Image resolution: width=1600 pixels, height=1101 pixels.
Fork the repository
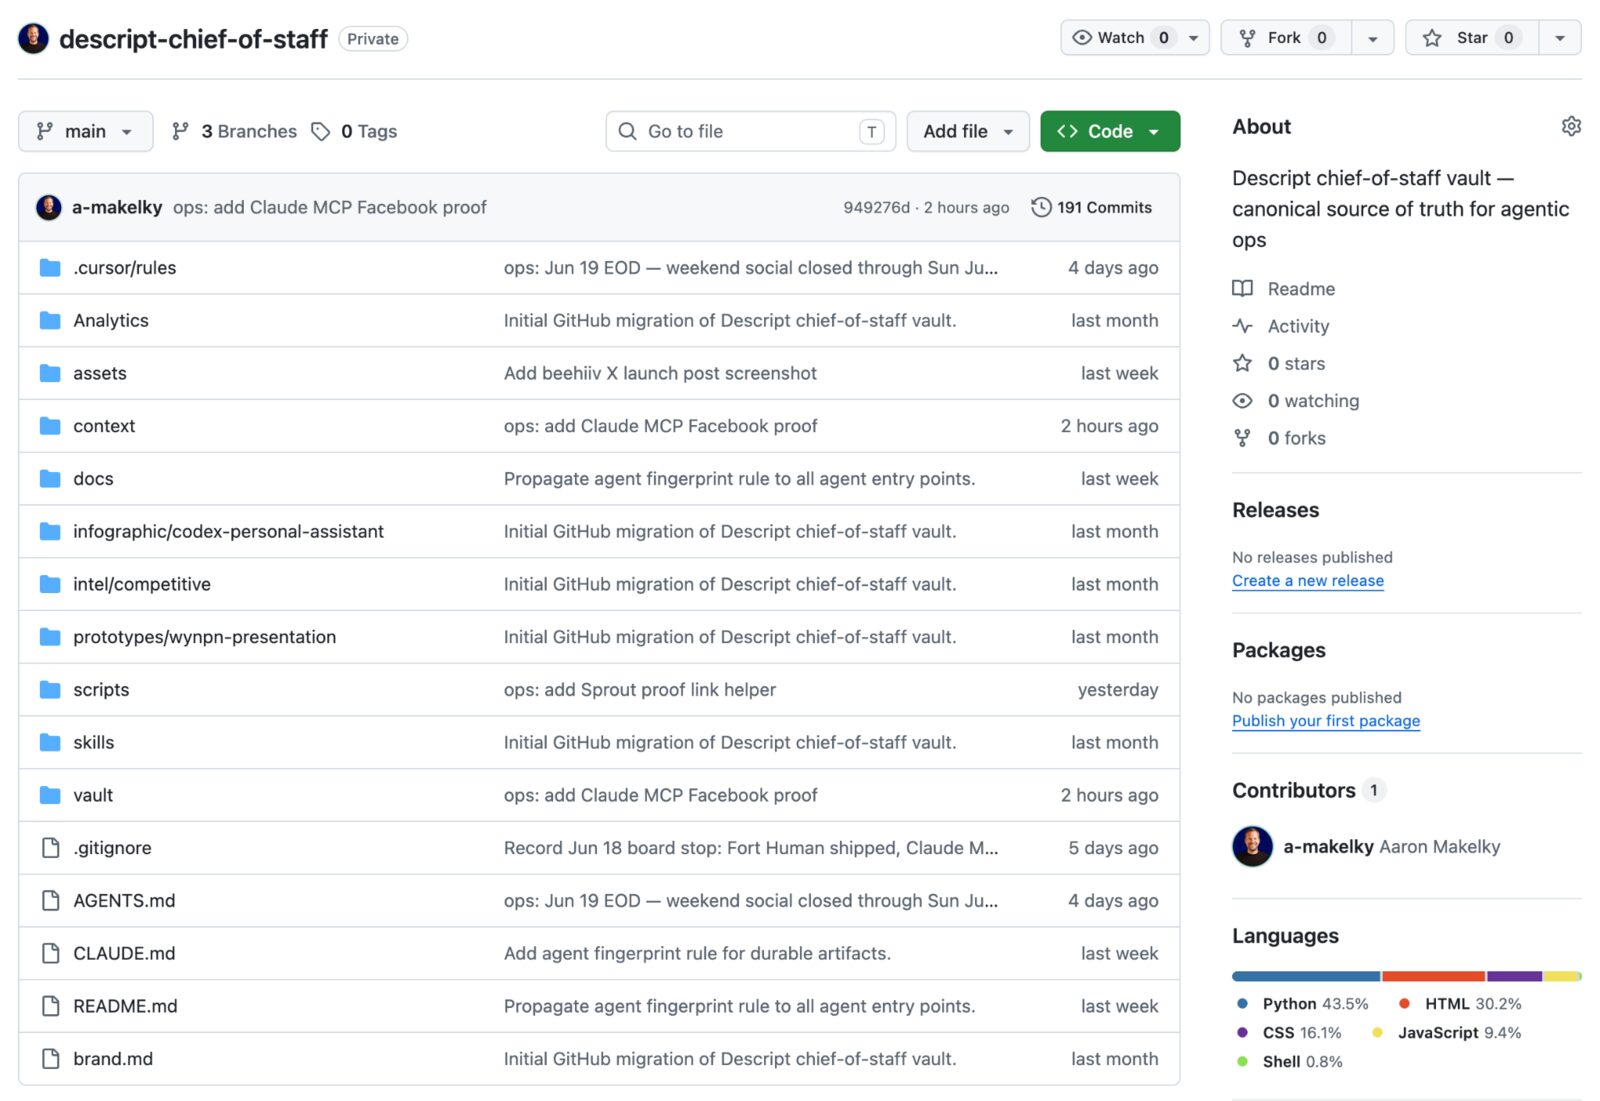click(1286, 38)
